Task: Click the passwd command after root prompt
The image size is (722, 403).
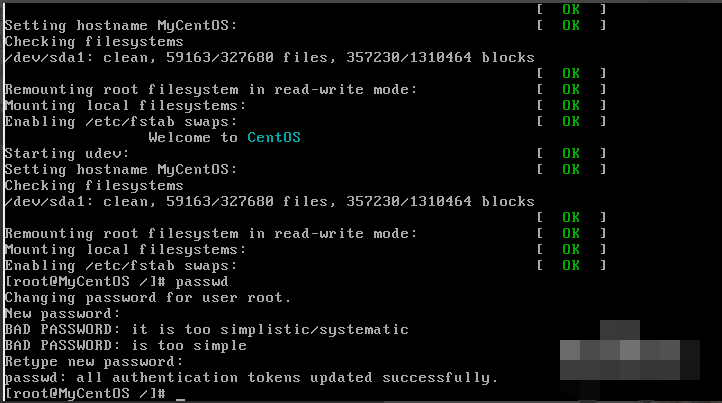Action: (202, 281)
